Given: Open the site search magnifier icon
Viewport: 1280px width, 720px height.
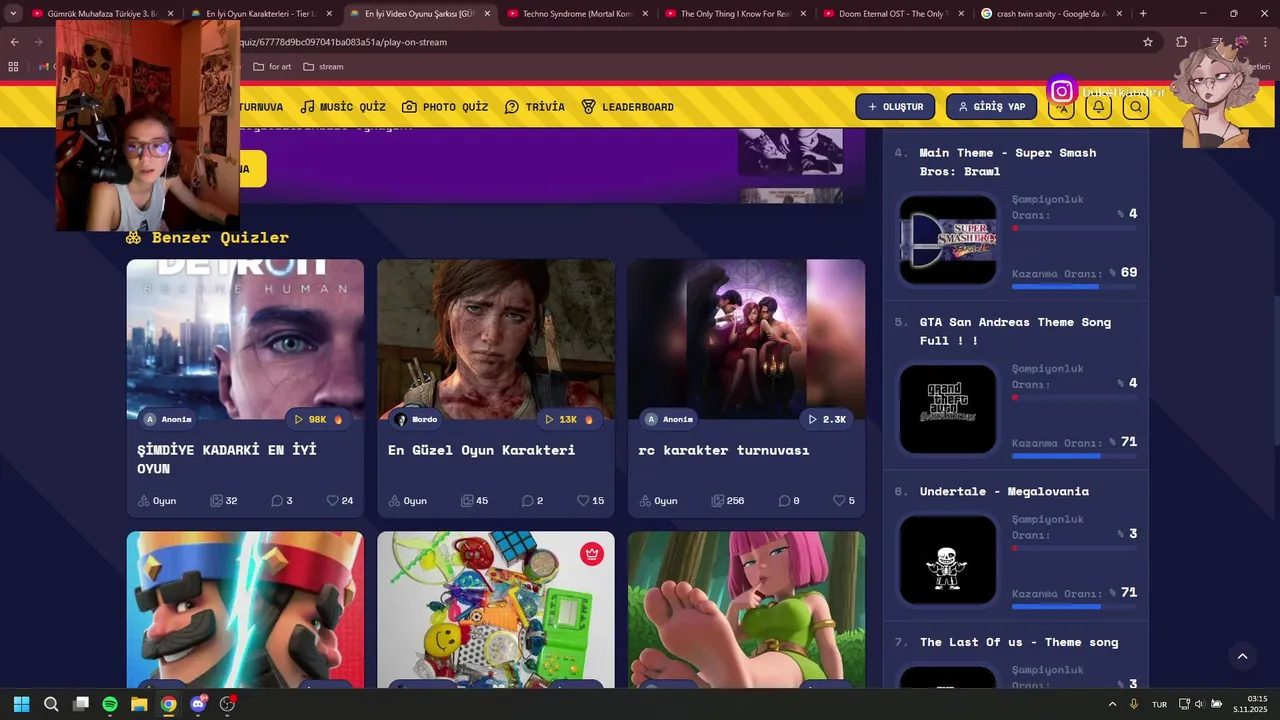Looking at the screenshot, I should point(1135,107).
